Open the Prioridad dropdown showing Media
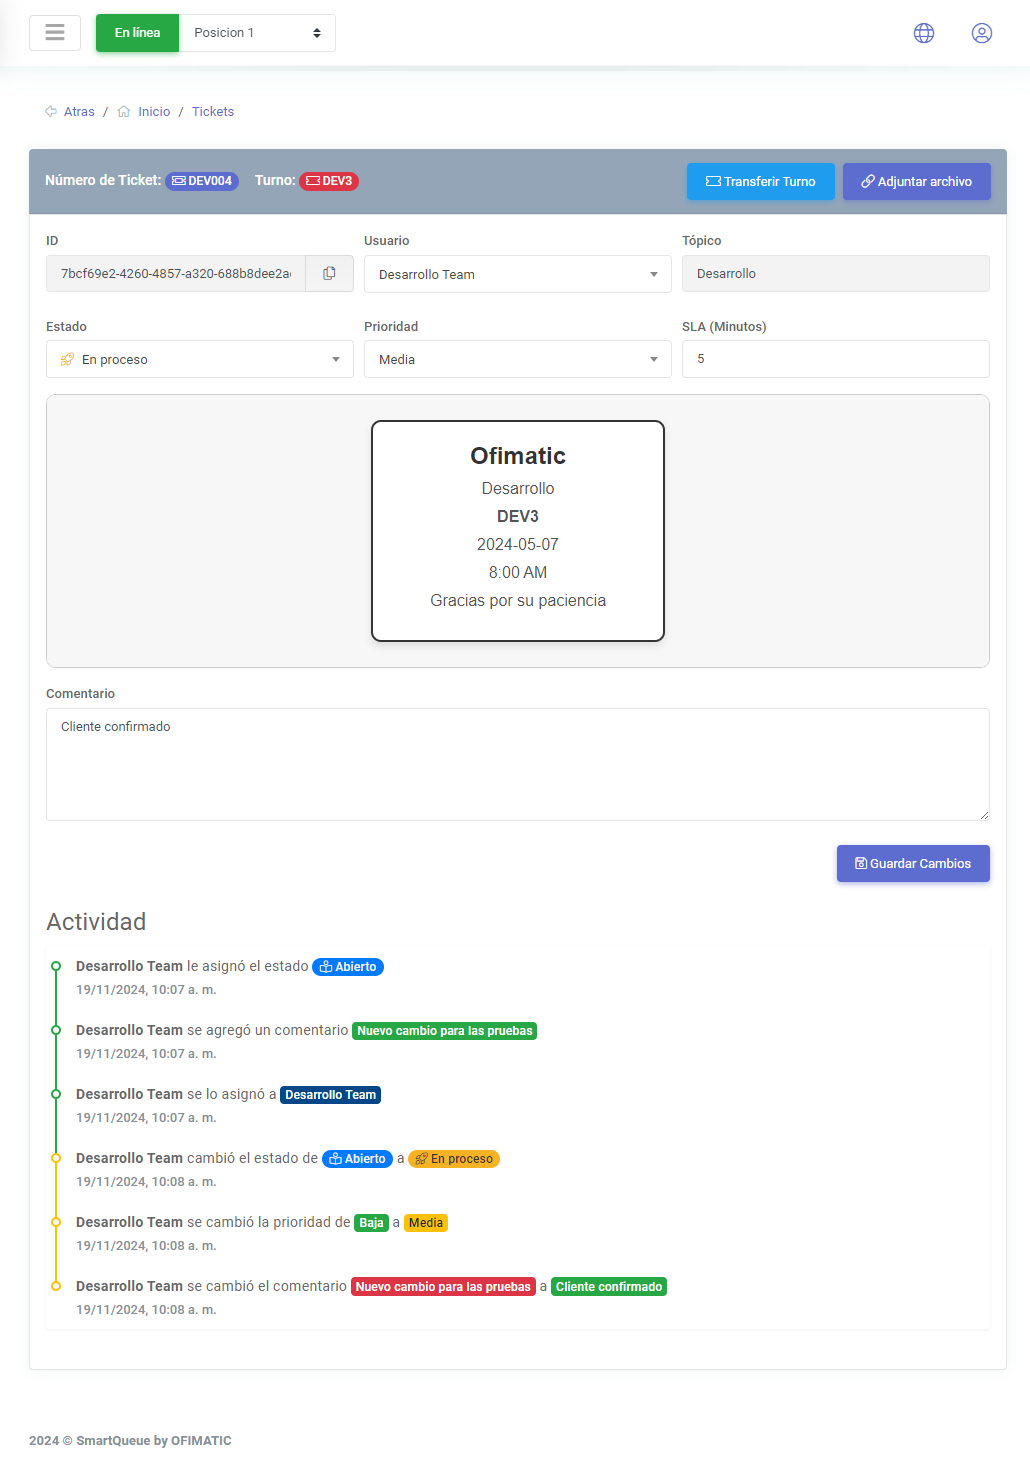This screenshot has height=1463, width=1030. pos(517,359)
